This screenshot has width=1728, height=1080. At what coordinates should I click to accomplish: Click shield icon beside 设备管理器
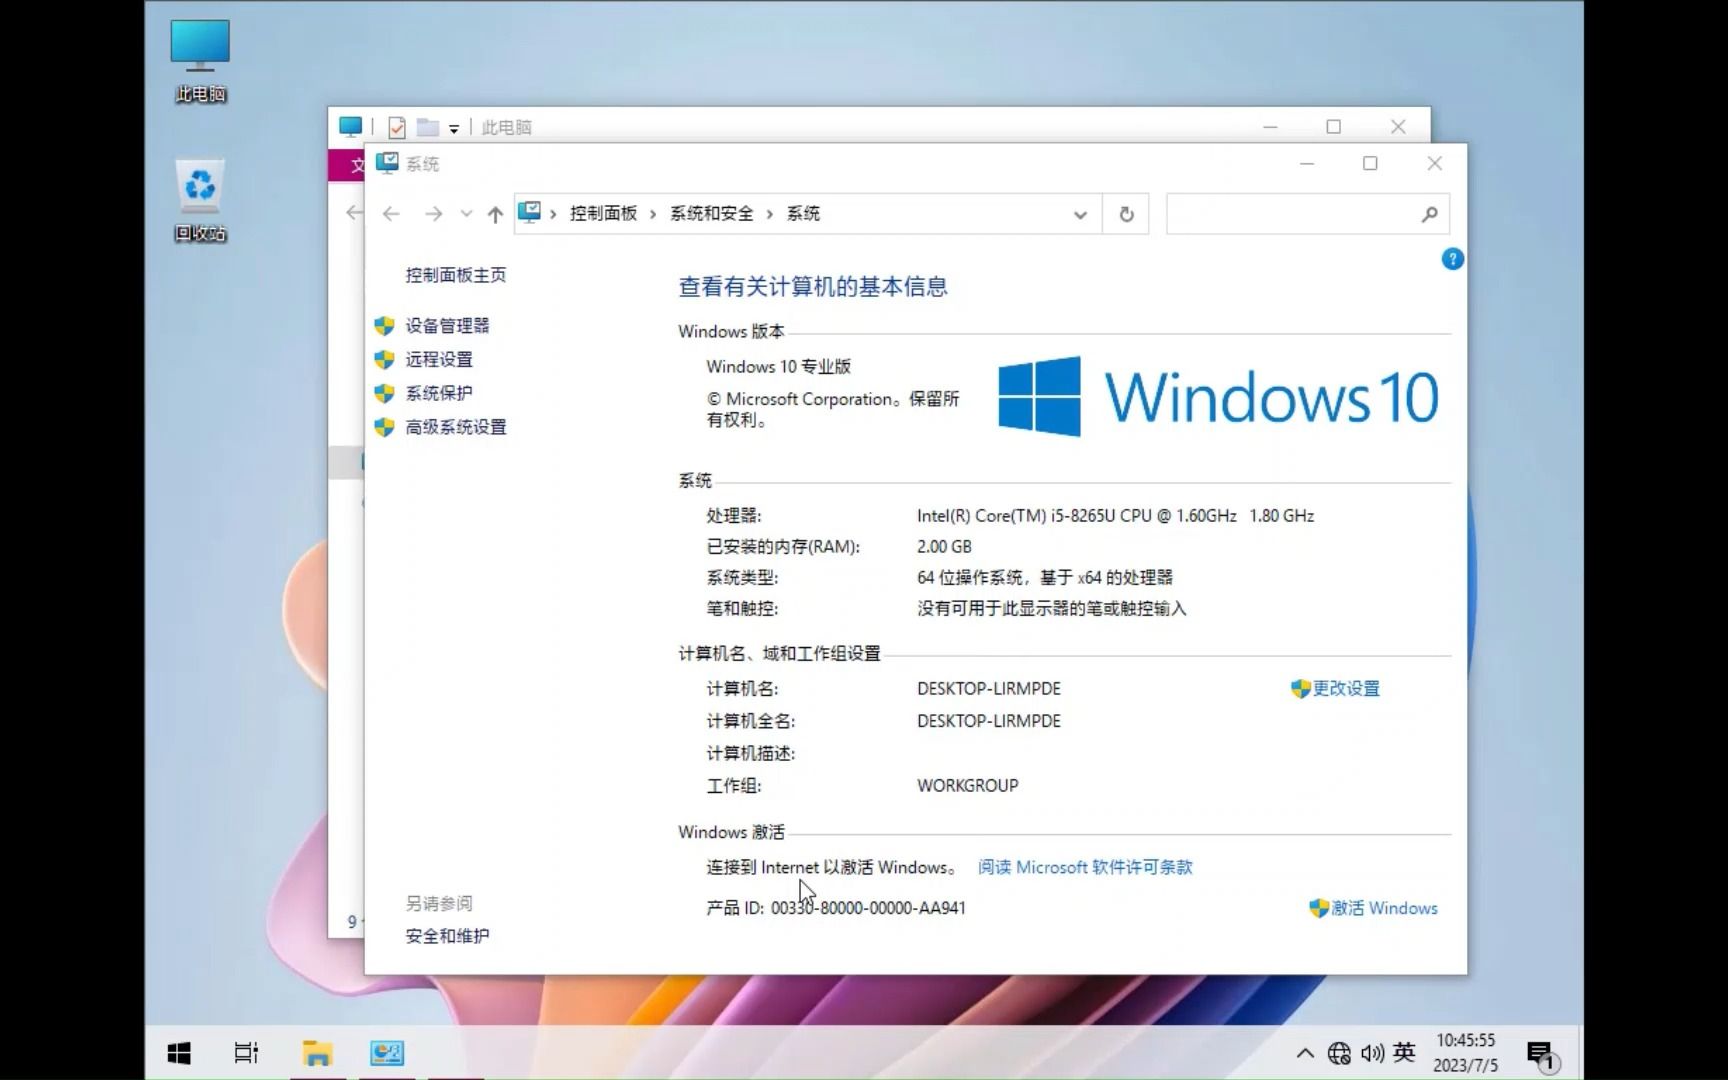click(x=384, y=326)
